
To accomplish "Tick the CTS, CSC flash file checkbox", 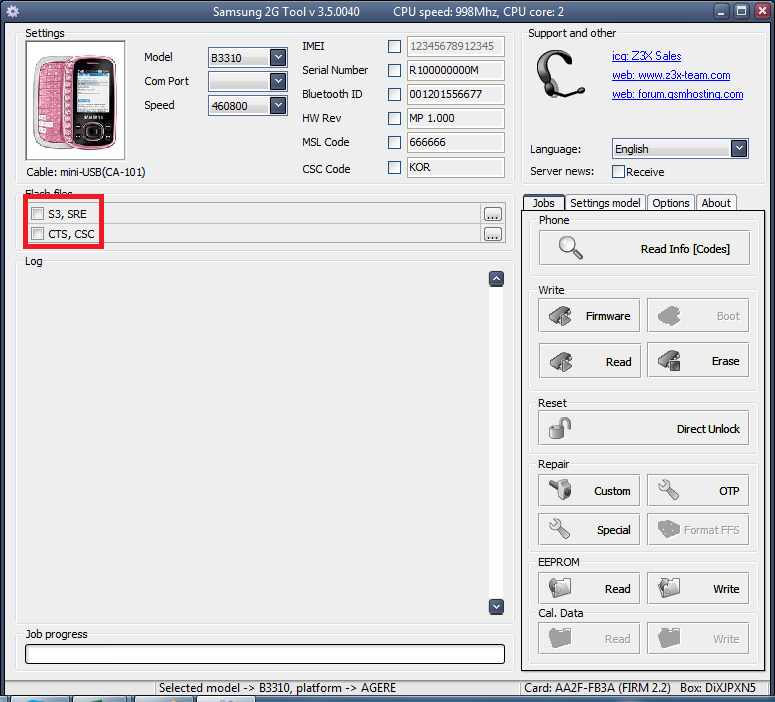I will click(38, 234).
